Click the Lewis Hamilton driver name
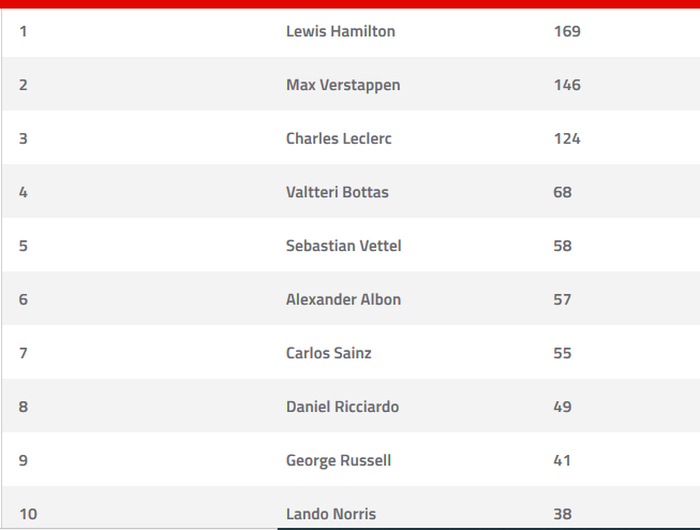Image resolution: width=700 pixels, height=530 pixels. click(x=340, y=31)
